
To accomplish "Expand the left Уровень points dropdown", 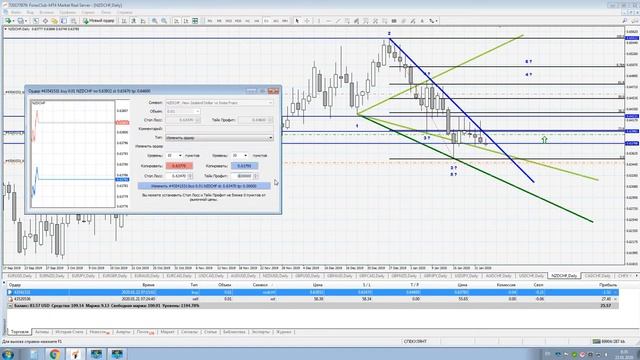I will coord(180,156).
